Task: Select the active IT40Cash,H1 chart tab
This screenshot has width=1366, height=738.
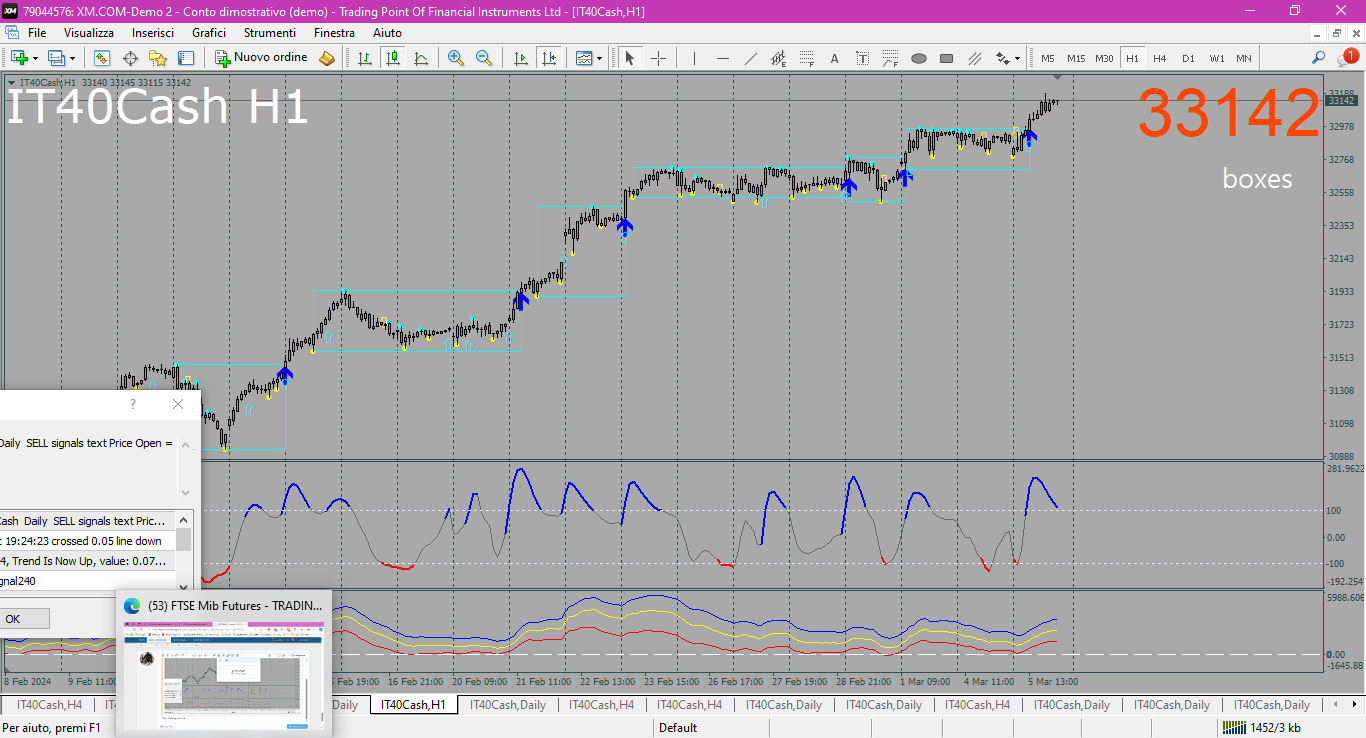Action: pyautogui.click(x=413, y=705)
